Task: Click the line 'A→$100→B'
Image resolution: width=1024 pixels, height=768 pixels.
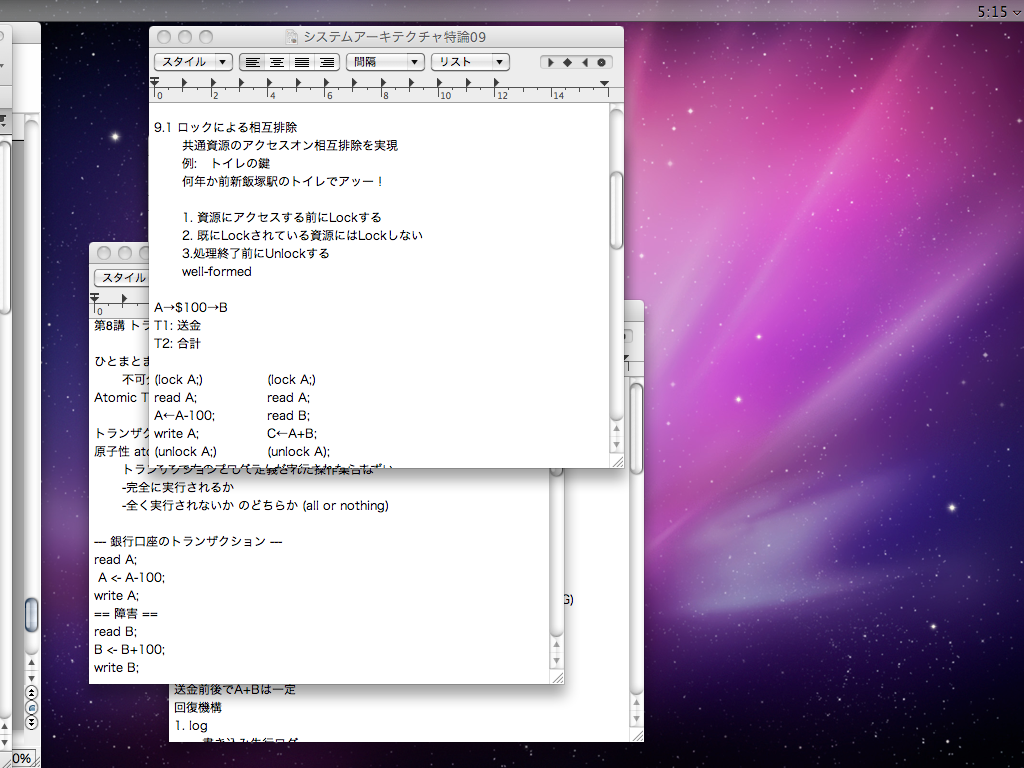Action: pos(191,308)
